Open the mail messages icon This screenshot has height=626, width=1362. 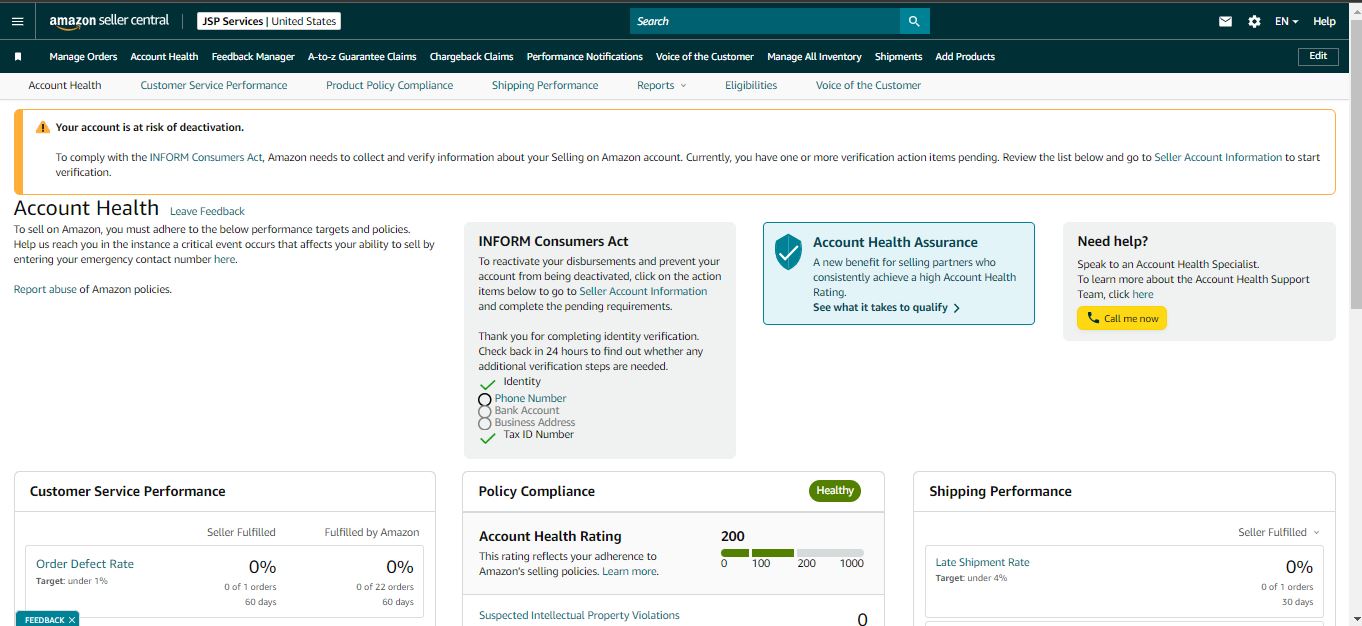coord(1225,21)
